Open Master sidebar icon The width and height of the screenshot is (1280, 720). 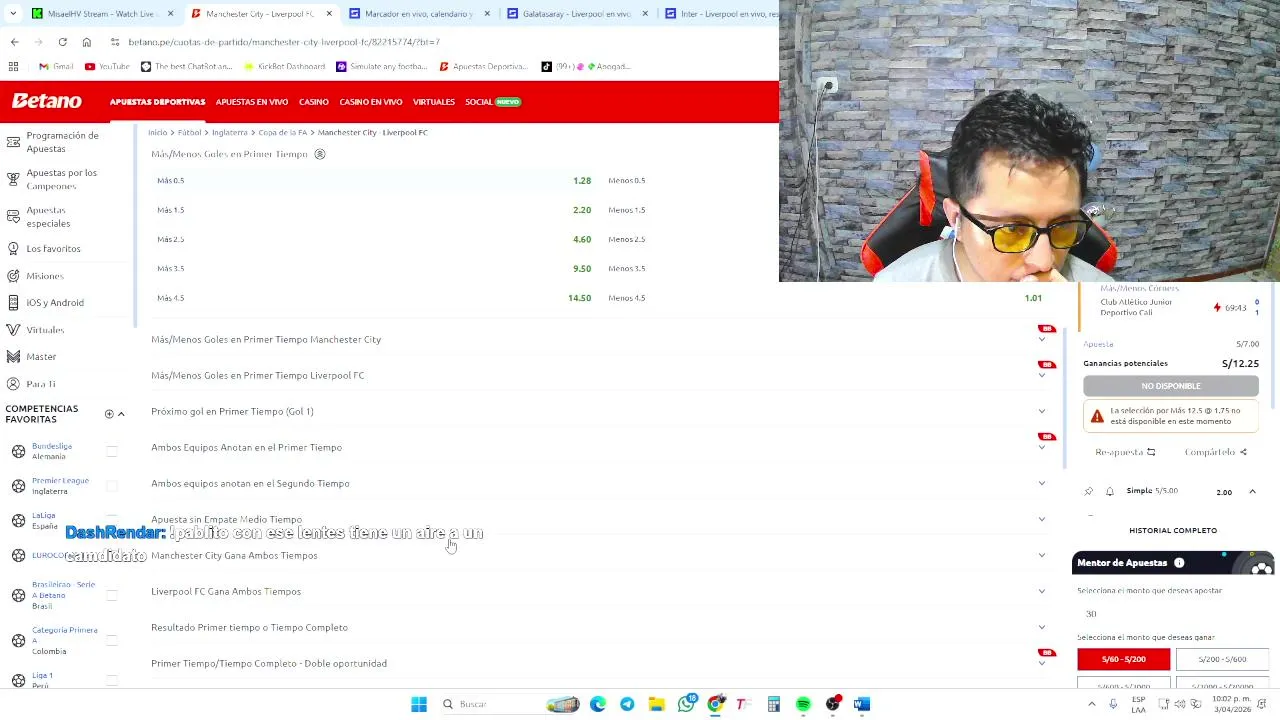point(13,356)
